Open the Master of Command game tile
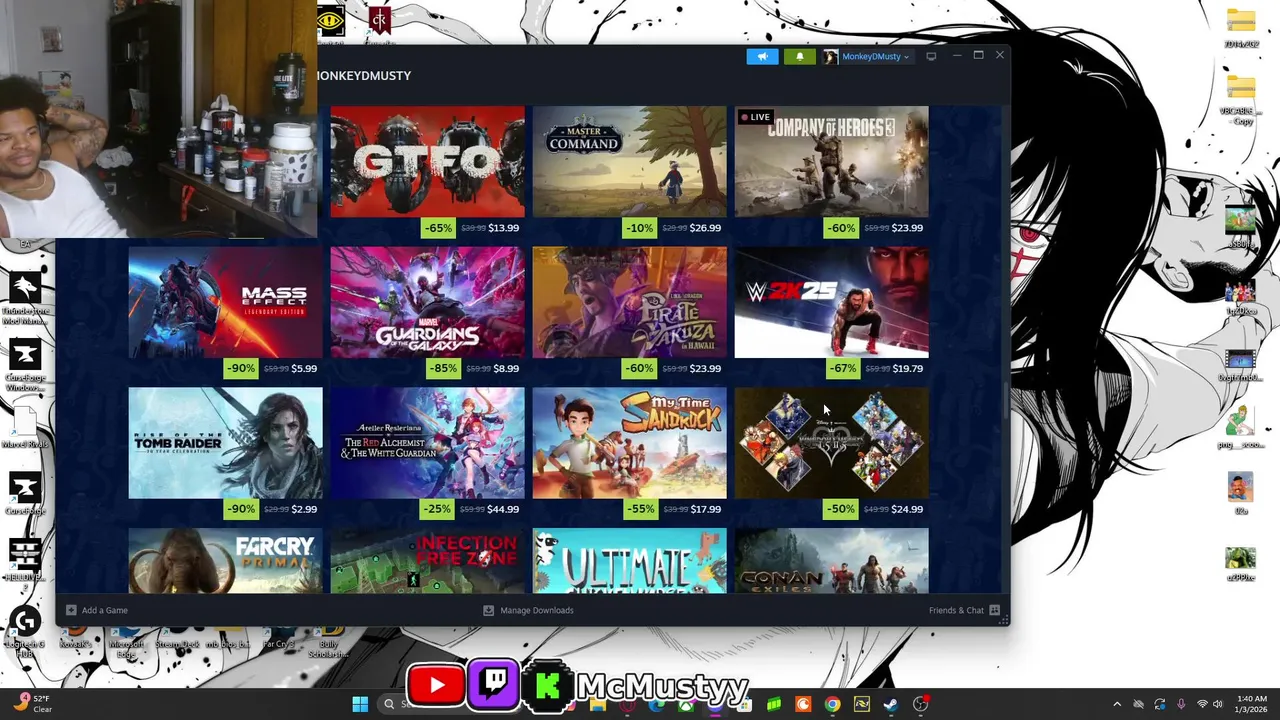The image size is (1280, 720). tap(629, 161)
